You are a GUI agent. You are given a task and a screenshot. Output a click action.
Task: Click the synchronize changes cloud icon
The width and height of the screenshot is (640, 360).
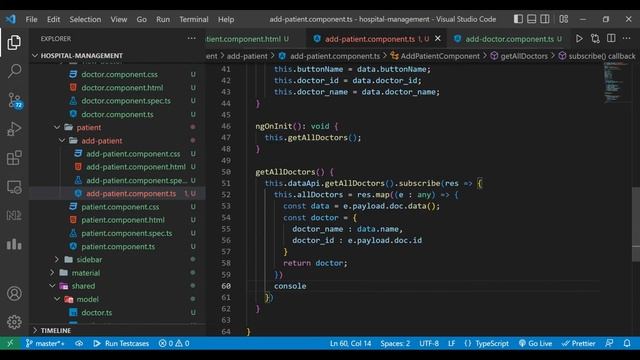click(x=79, y=343)
